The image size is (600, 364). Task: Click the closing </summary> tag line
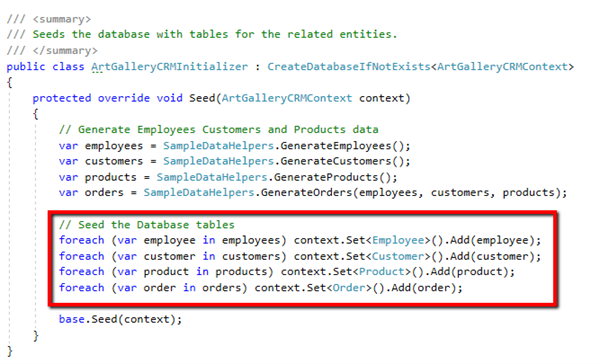(x=52, y=51)
